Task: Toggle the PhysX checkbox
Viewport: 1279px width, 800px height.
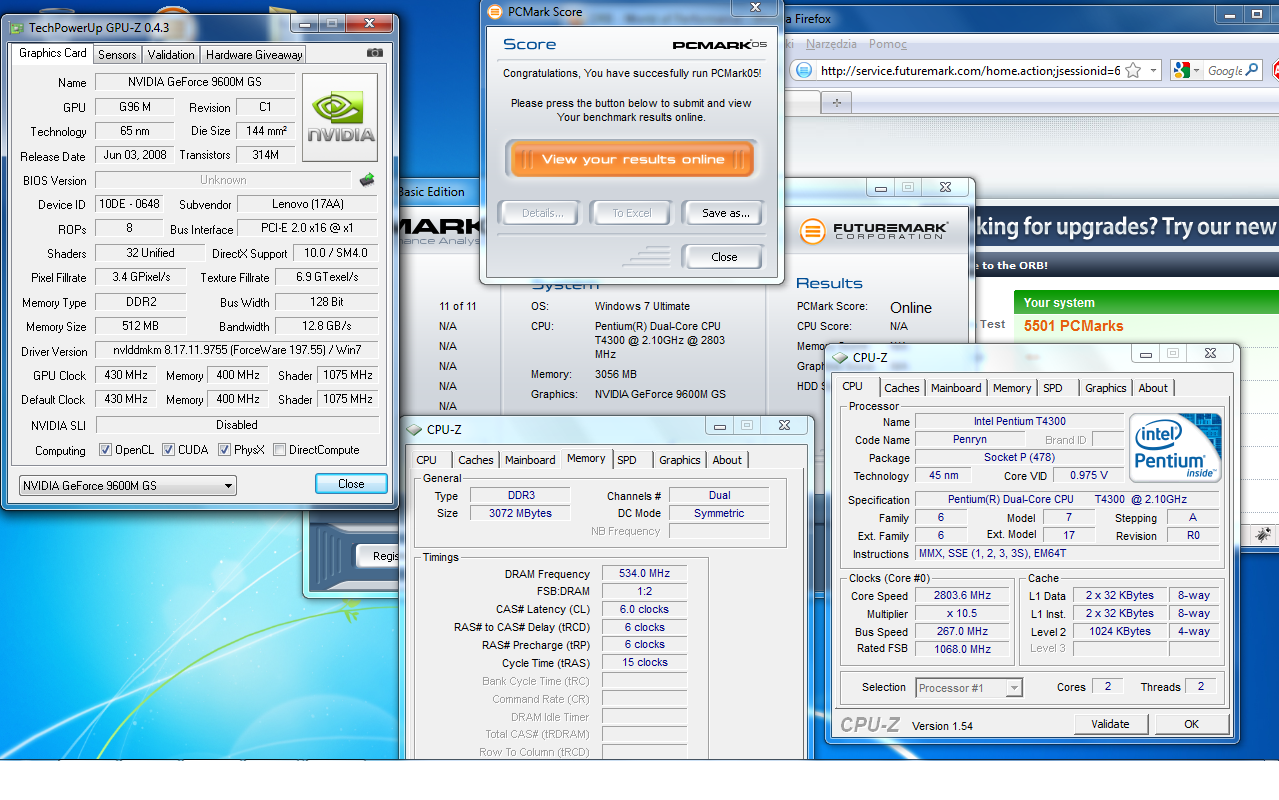Action: tap(224, 450)
